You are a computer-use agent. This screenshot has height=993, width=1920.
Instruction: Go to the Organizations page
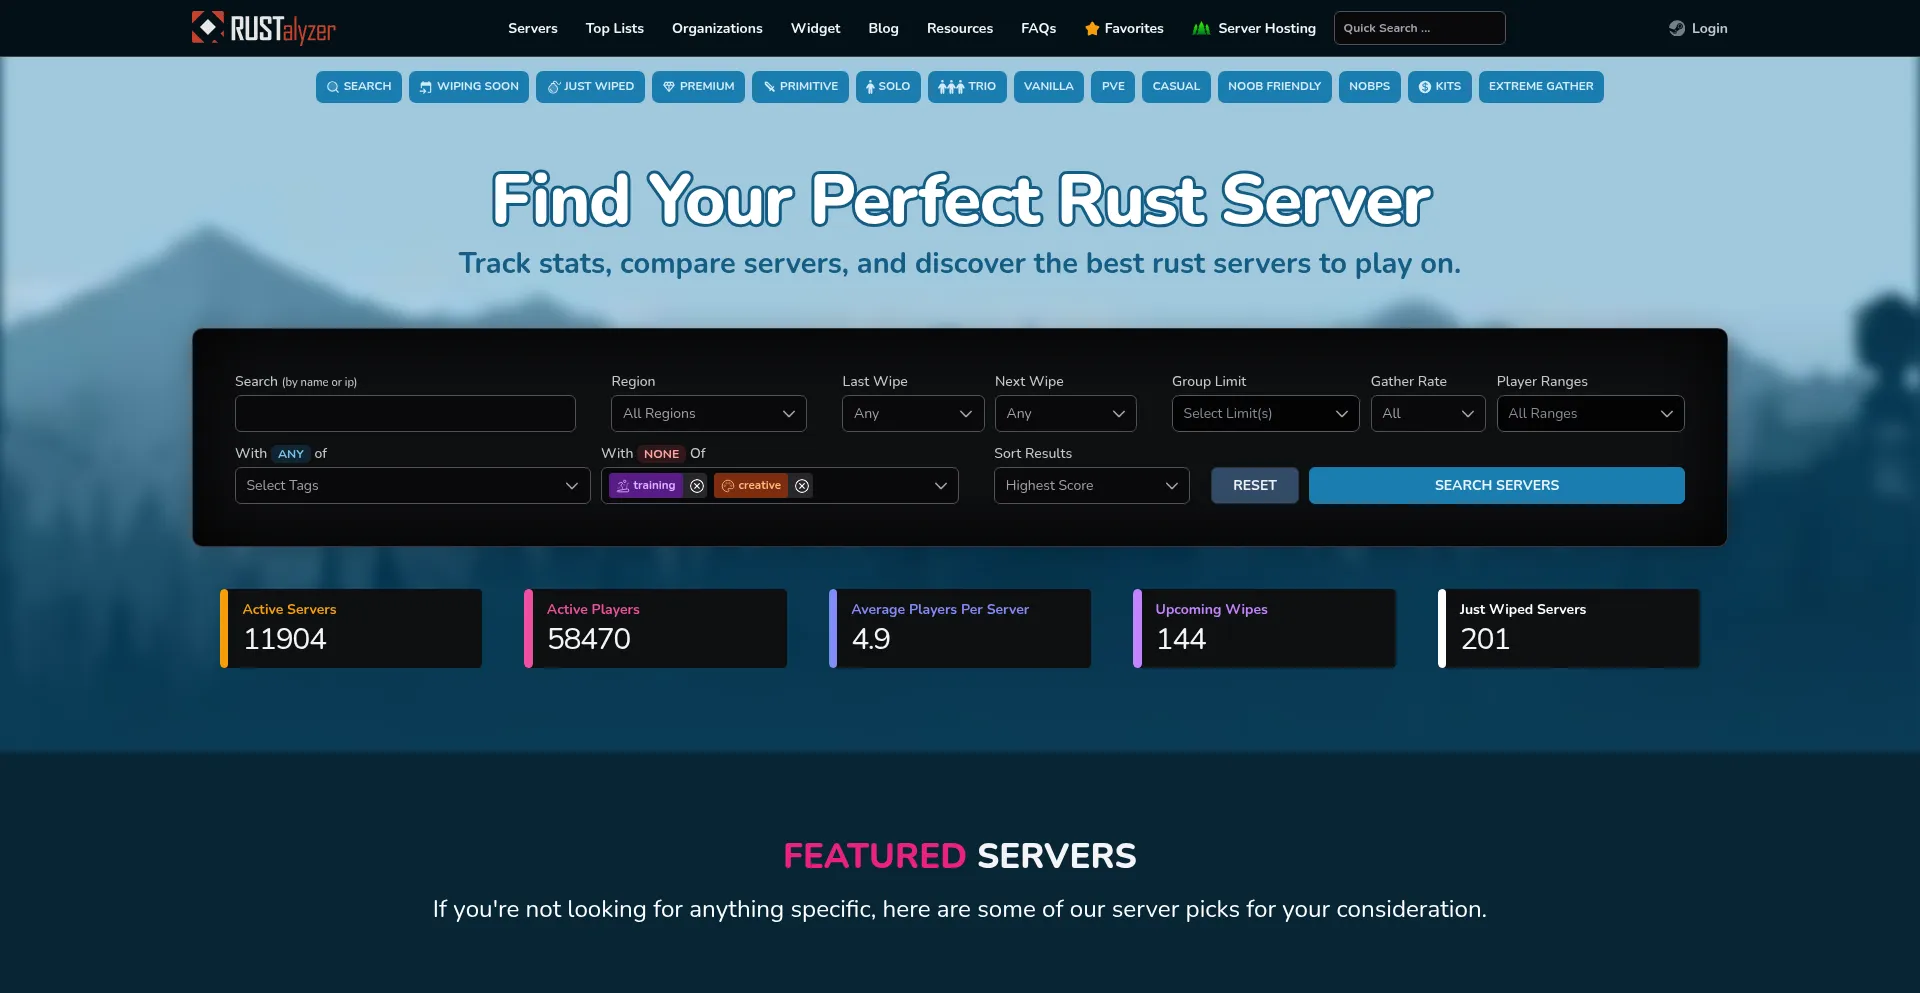pyautogui.click(x=717, y=29)
